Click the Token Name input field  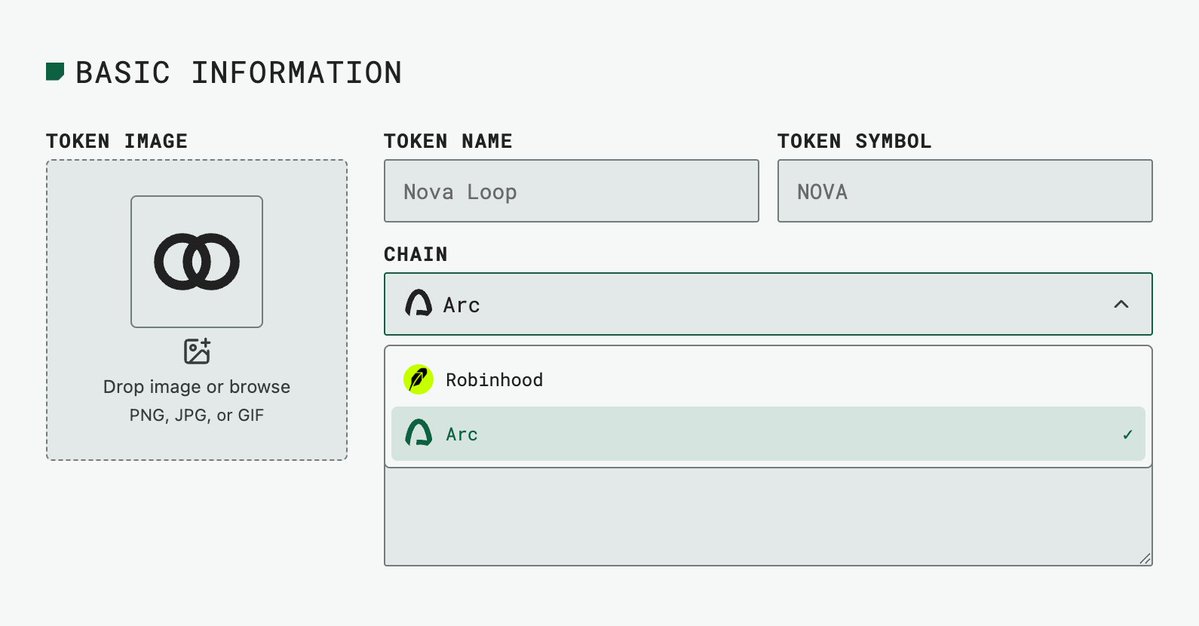[571, 191]
